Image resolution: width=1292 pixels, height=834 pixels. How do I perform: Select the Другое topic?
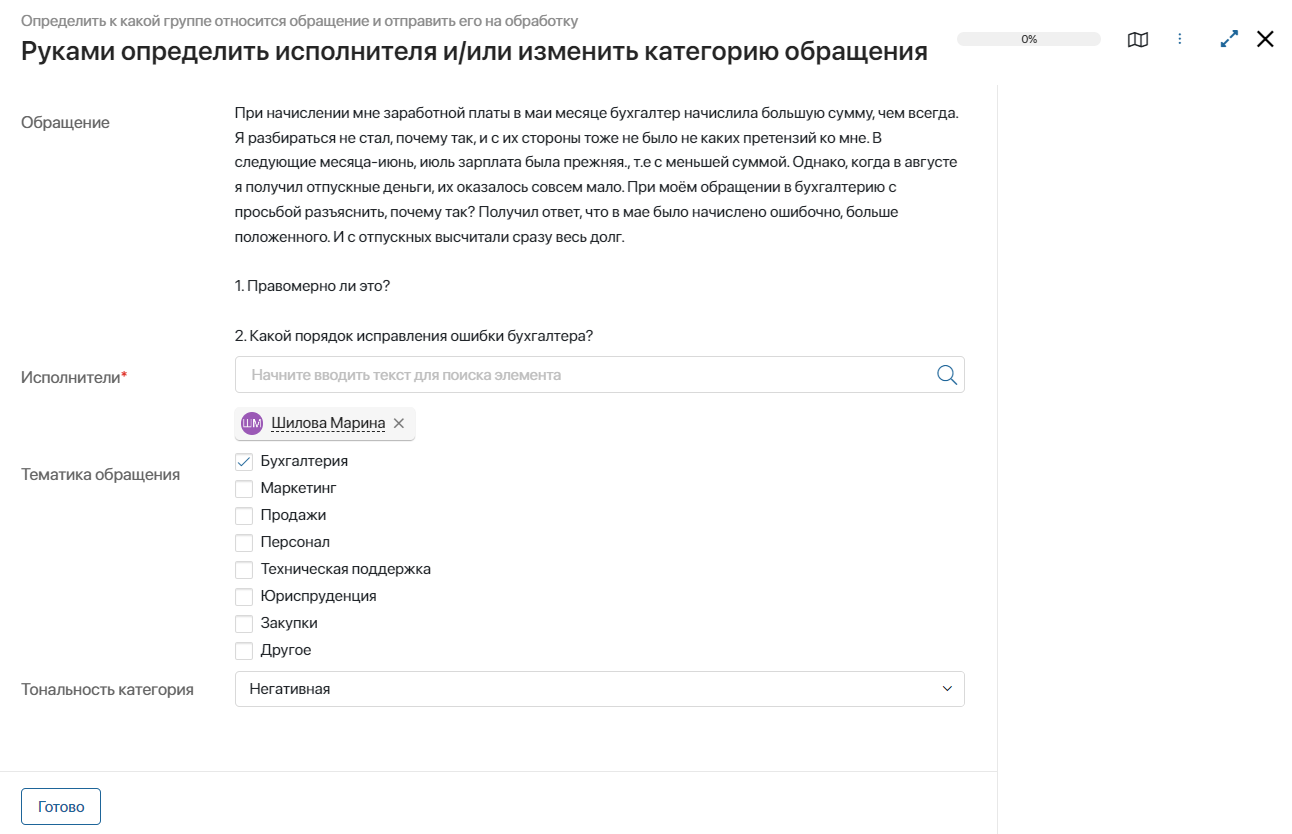[243, 650]
